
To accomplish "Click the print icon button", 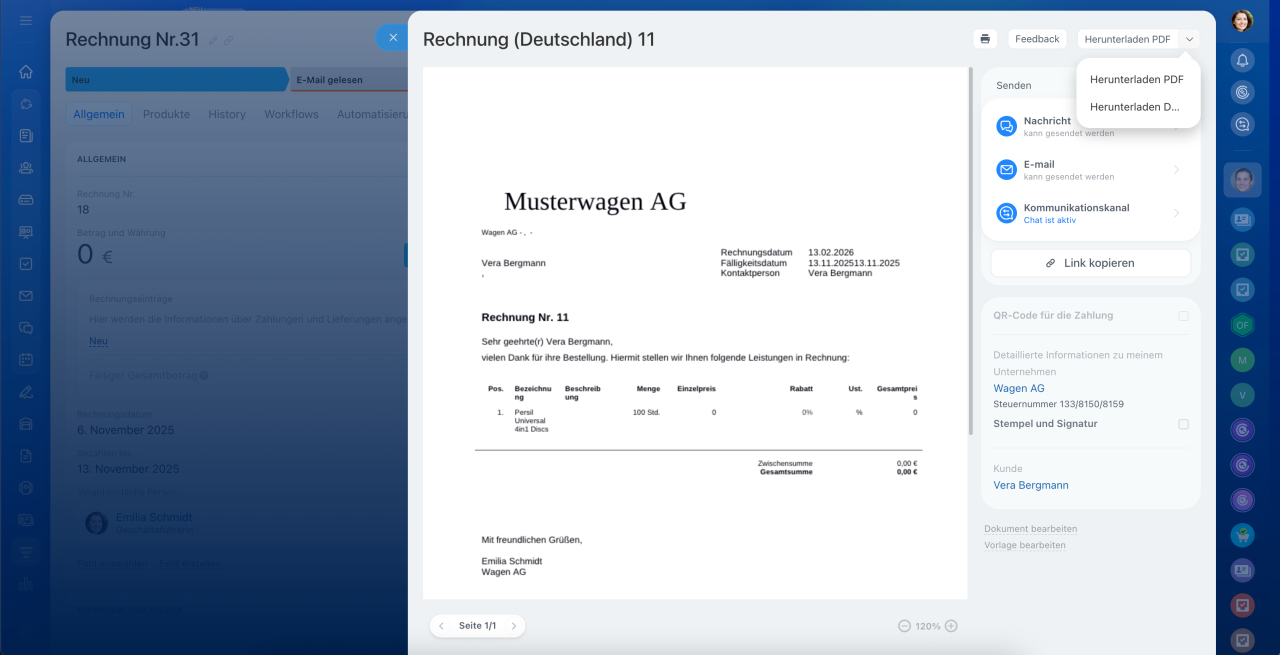I will [x=985, y=39].
